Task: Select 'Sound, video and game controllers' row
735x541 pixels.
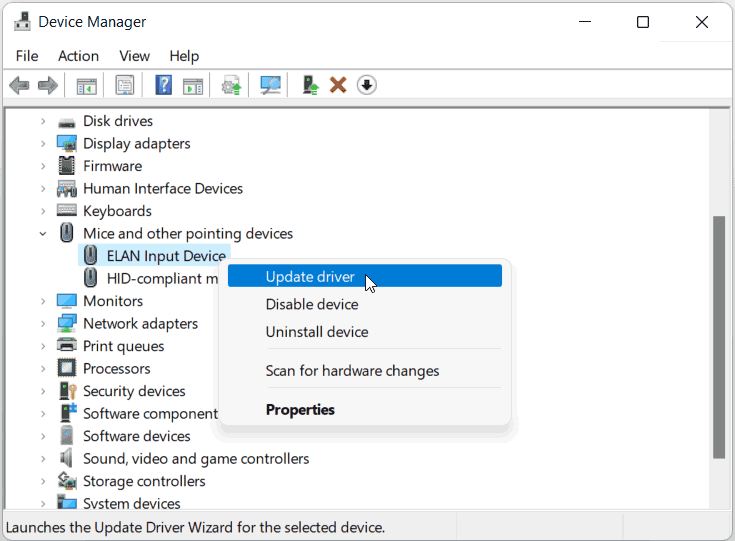Action: point(195,458)
